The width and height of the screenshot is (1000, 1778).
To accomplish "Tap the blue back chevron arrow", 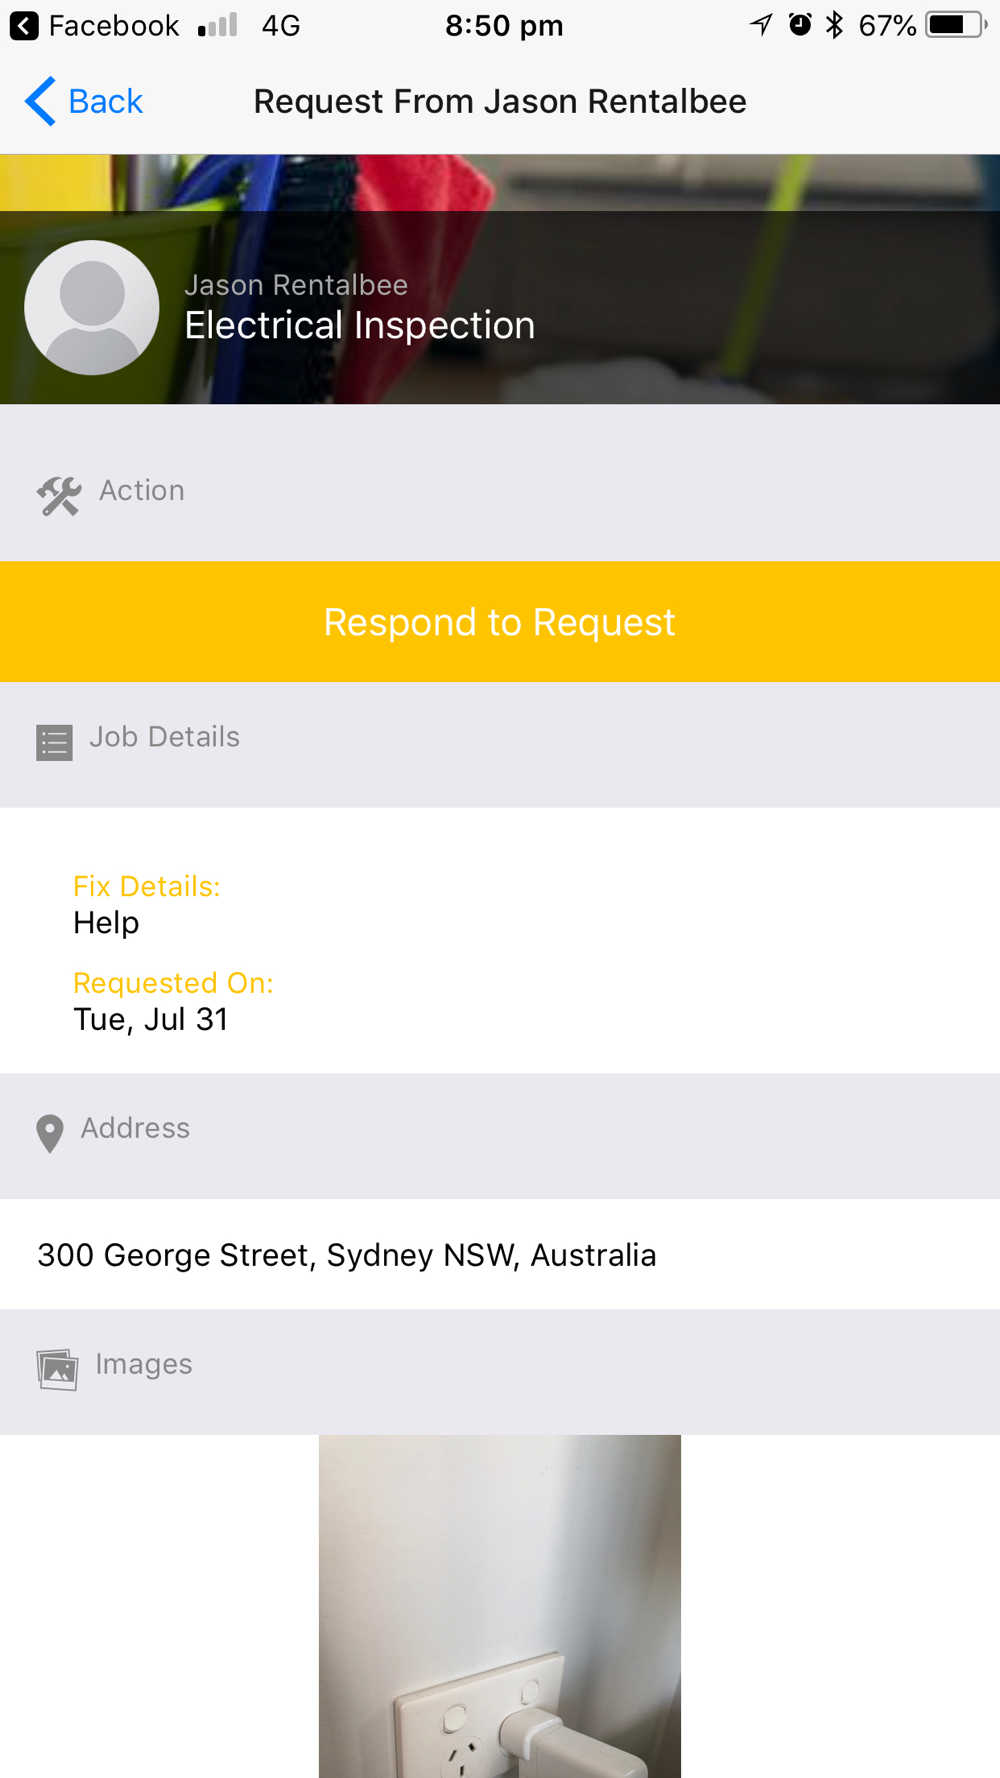I will 40,101.
